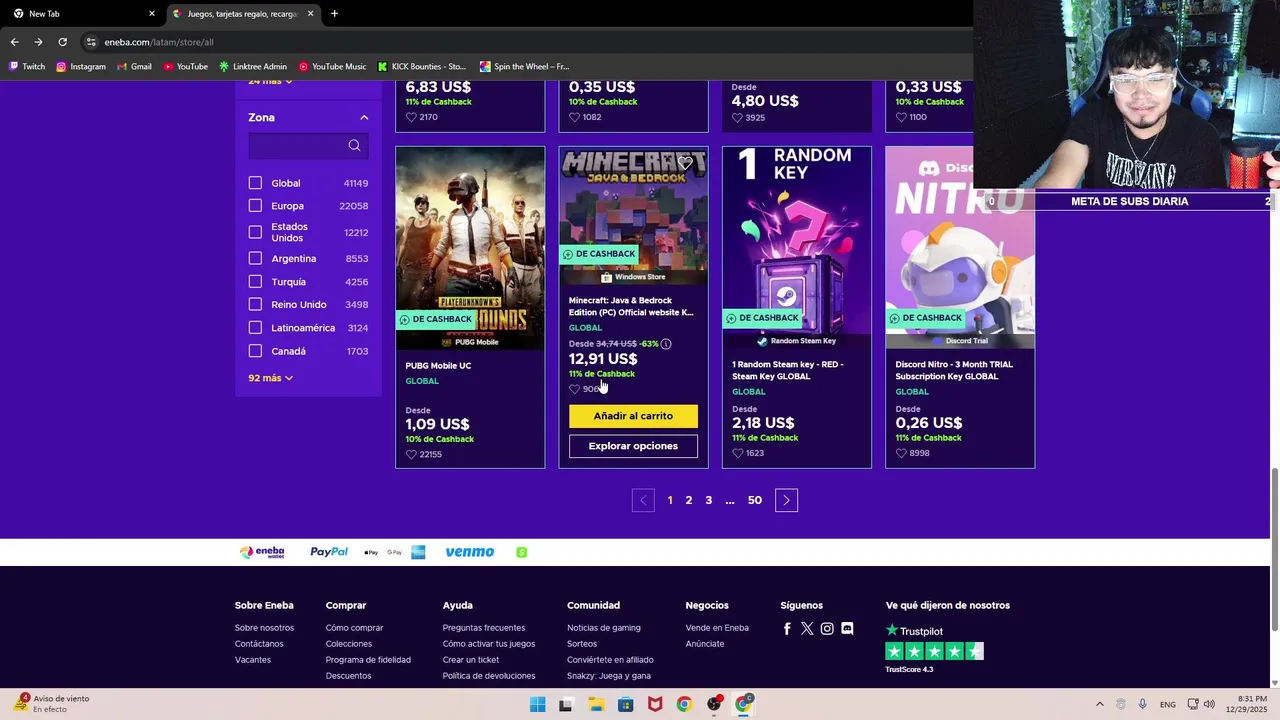
Task: Open Eneba's Facebook page icon
Action: pos(787,628)
